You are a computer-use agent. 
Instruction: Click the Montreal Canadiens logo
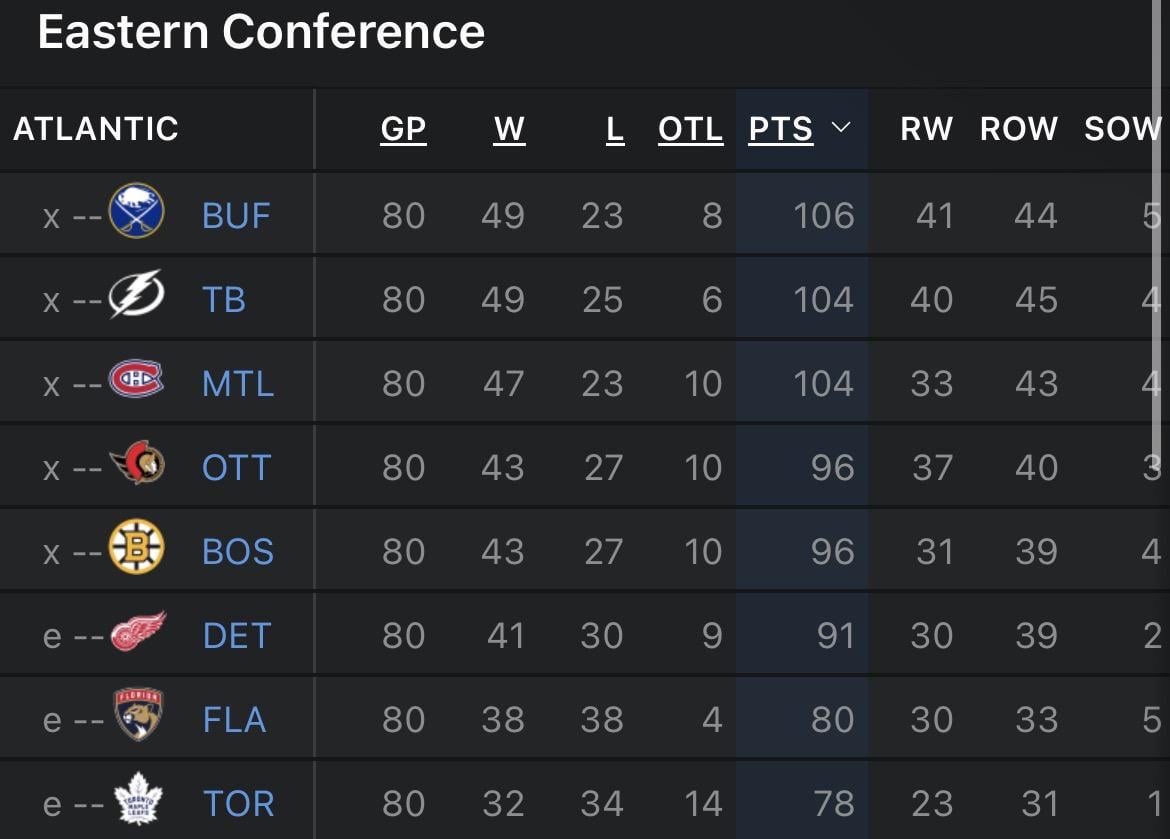click(136, 380)
